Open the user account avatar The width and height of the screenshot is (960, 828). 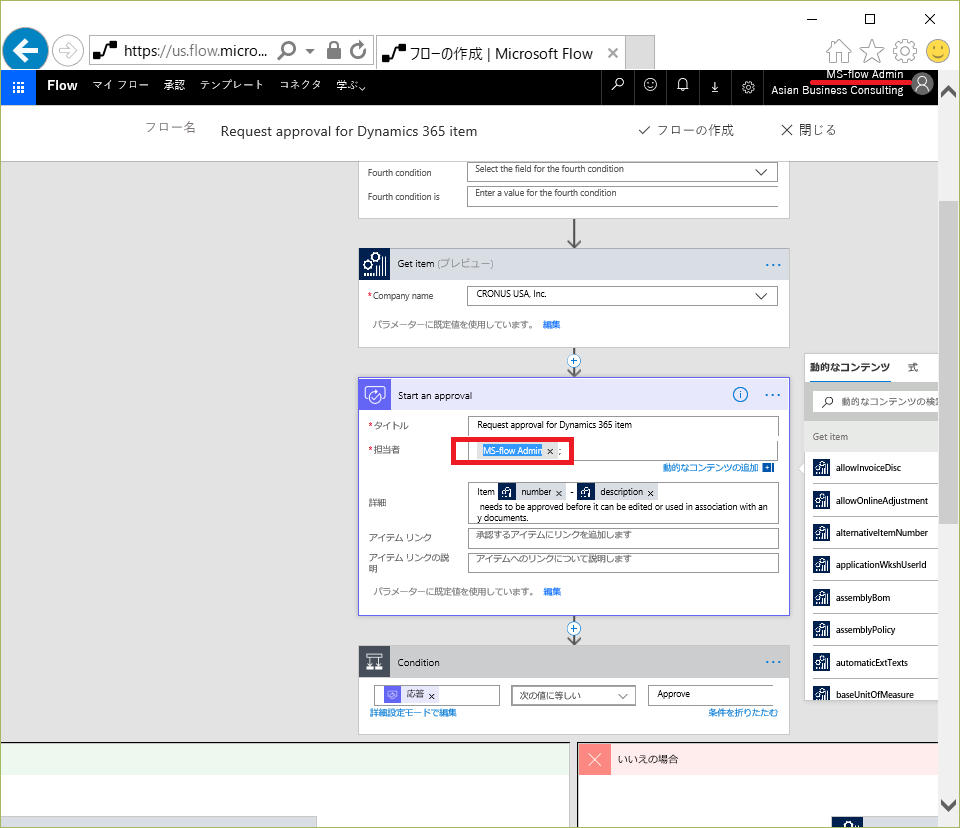tap(922, 83)
